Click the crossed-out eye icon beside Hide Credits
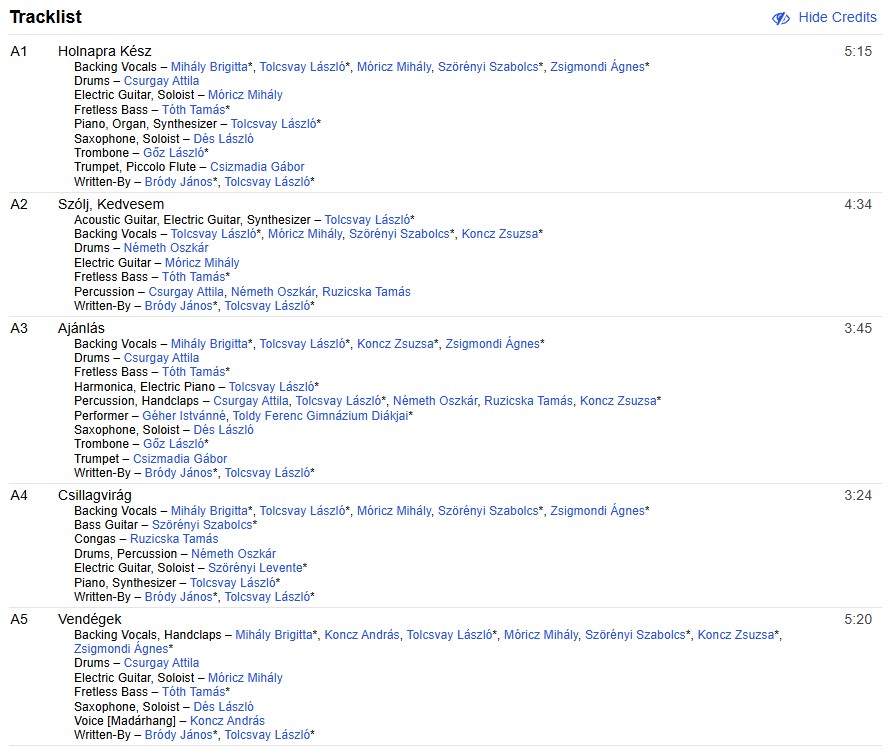 [781, 18]
